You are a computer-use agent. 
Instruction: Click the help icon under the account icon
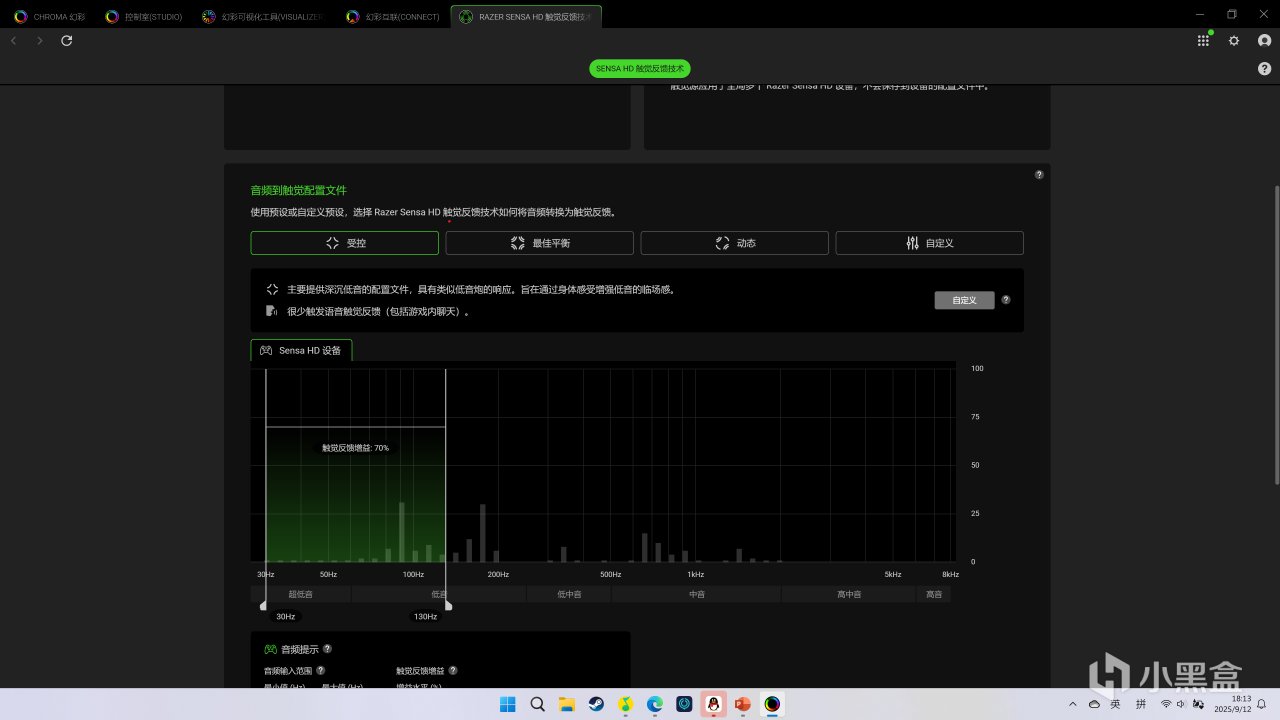click(x=1264, y=69)
